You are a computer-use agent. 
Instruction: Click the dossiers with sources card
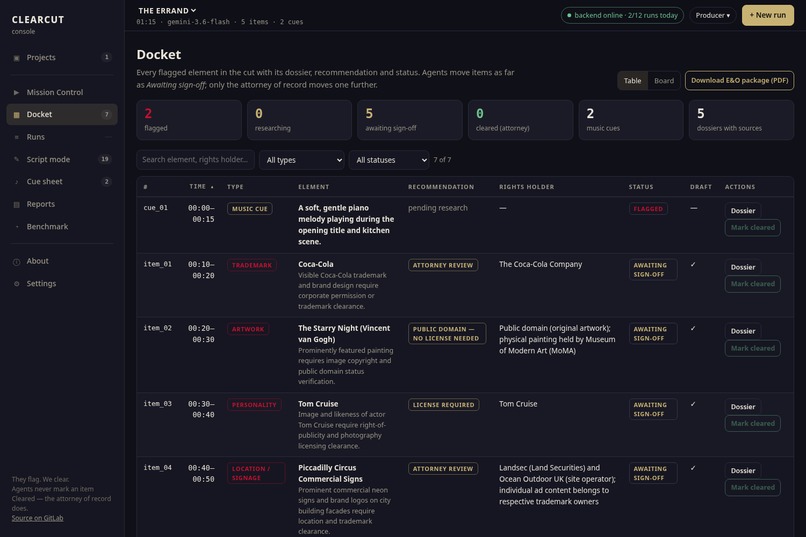pyautogui.click(x=741, y=120)
